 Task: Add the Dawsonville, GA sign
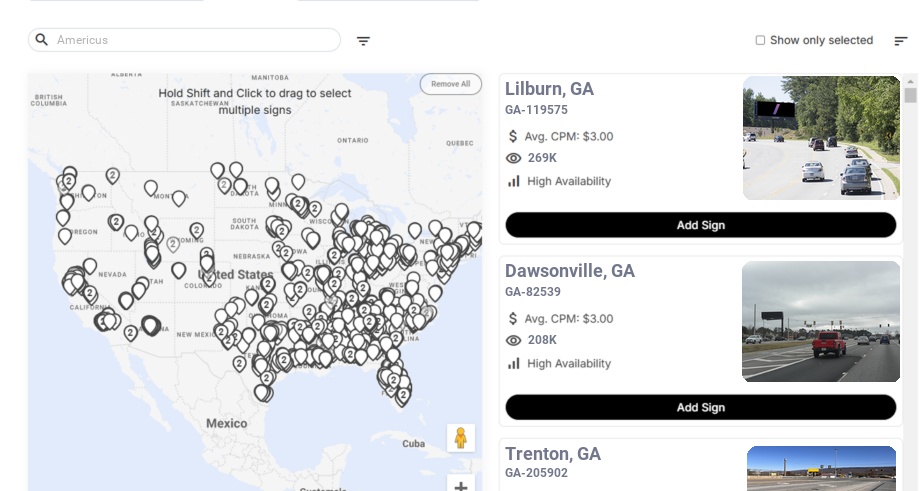(700, 407)
